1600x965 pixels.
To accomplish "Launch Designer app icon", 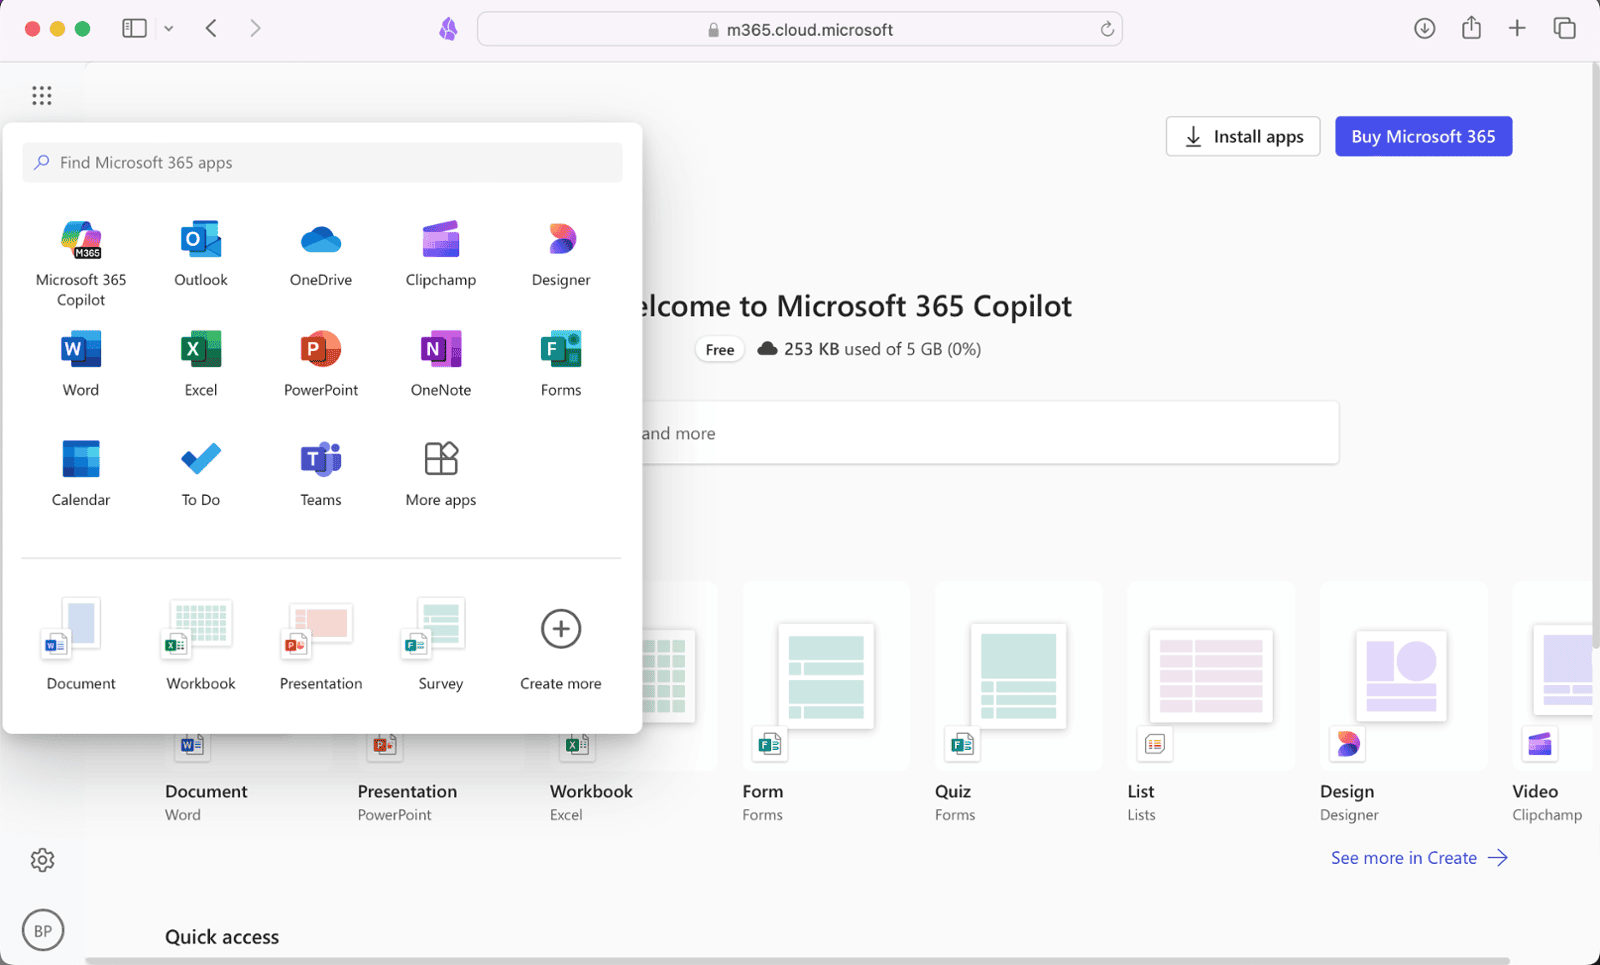I will (561, 254).
